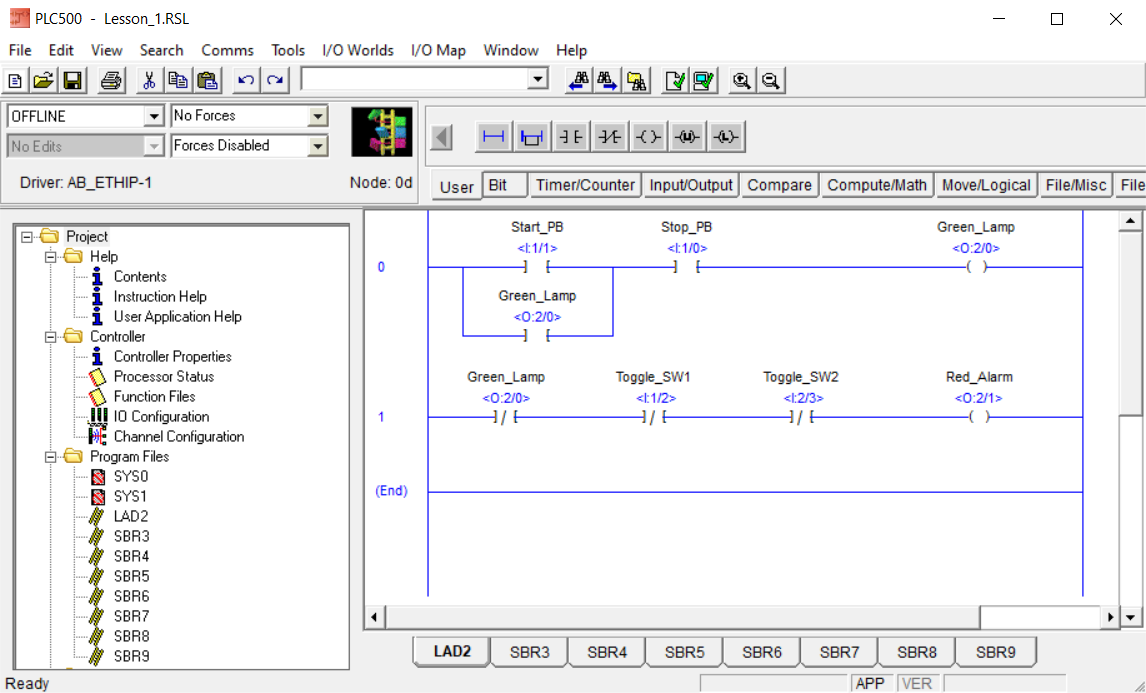Image resolution: width=1146 pixels, height=693 pixels.
Task: Click the Verify file checkmark icon
Action: click(675, 80)
